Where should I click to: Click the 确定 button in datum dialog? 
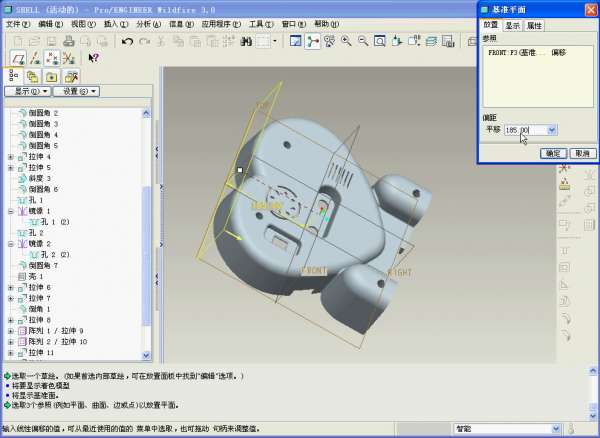553,153
